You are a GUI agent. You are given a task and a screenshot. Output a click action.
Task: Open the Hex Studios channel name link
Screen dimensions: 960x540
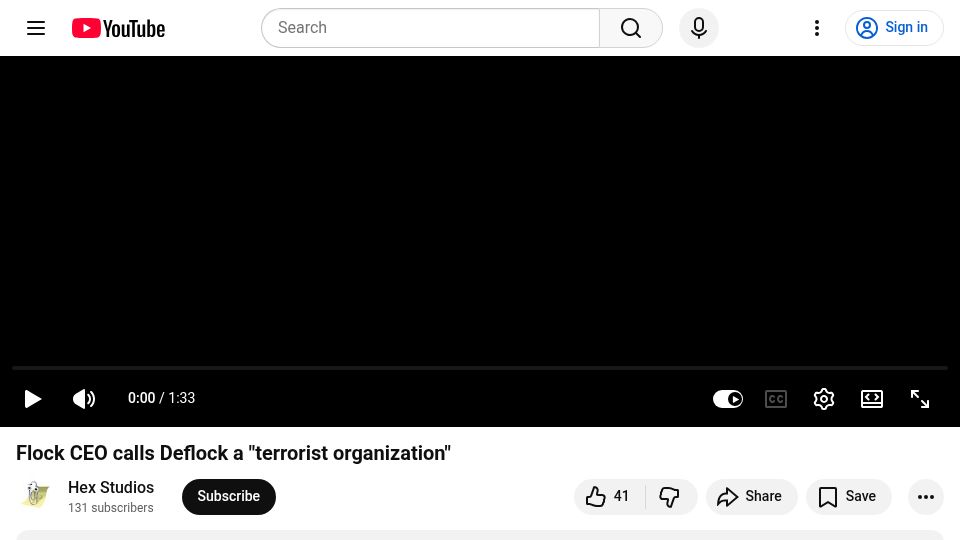pyautogui.click(x=111, y=487)
